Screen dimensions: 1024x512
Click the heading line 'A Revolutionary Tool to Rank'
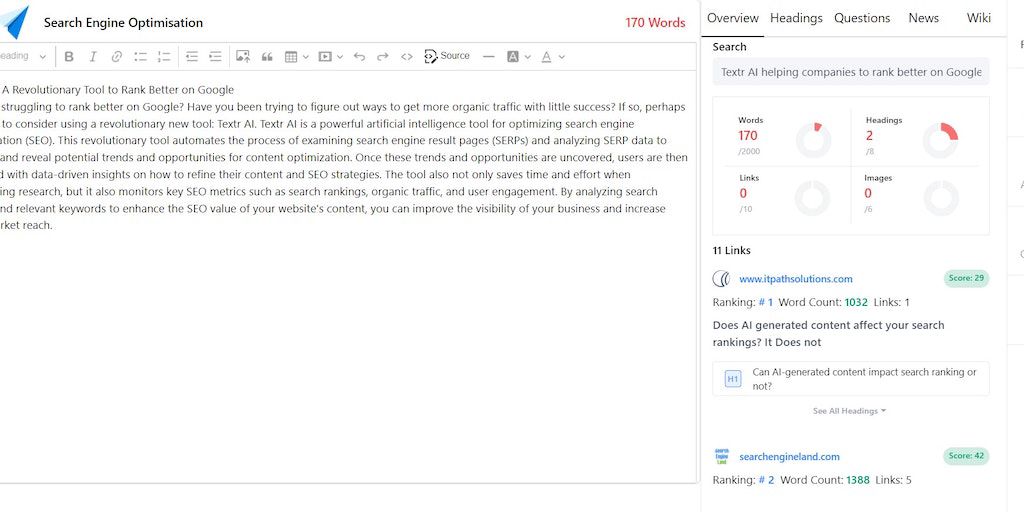pyautogui.click(x=117, y=89)
